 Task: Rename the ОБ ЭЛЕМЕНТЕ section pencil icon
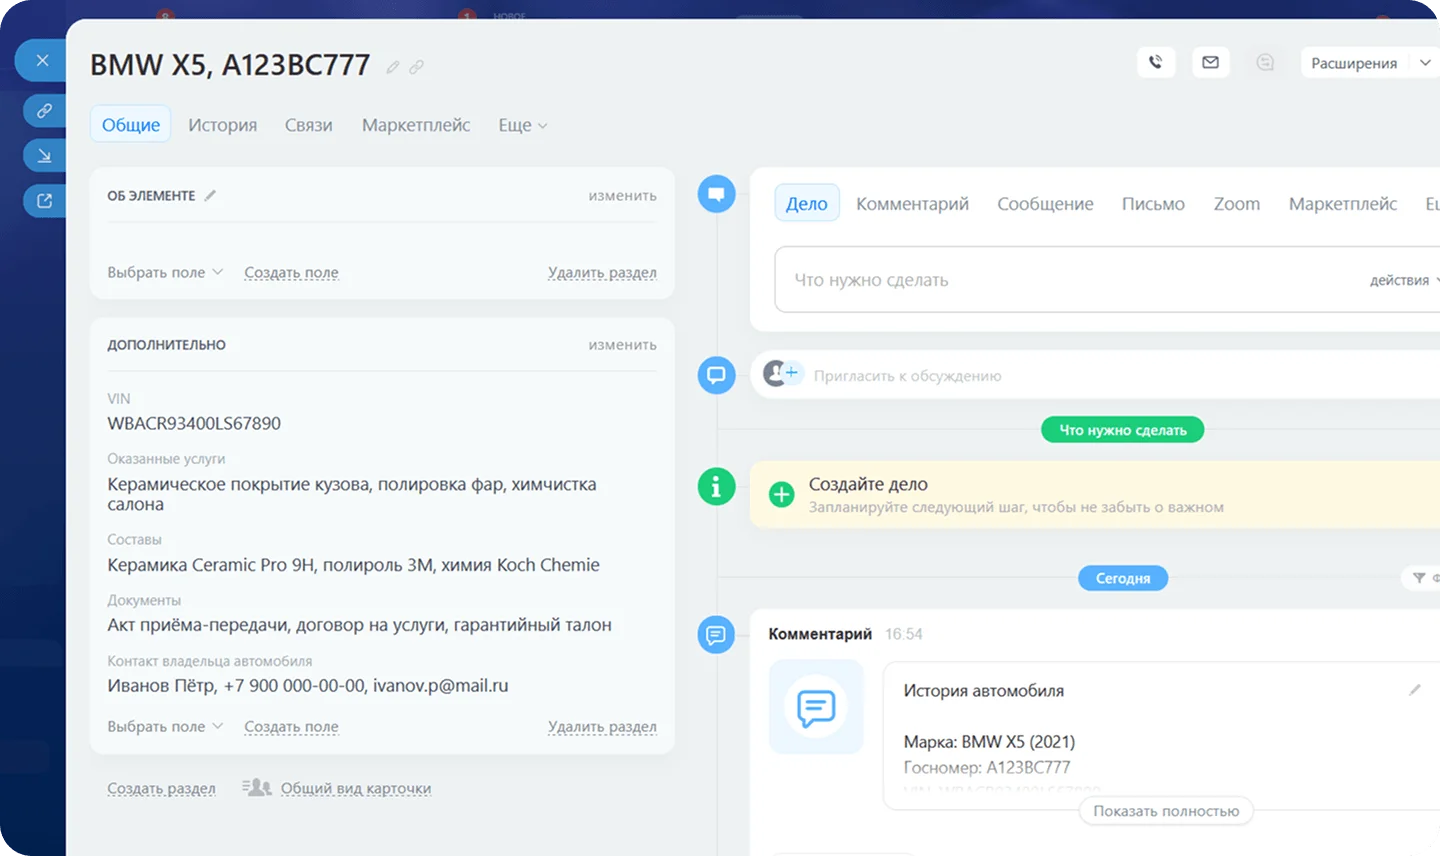(210, 196)
